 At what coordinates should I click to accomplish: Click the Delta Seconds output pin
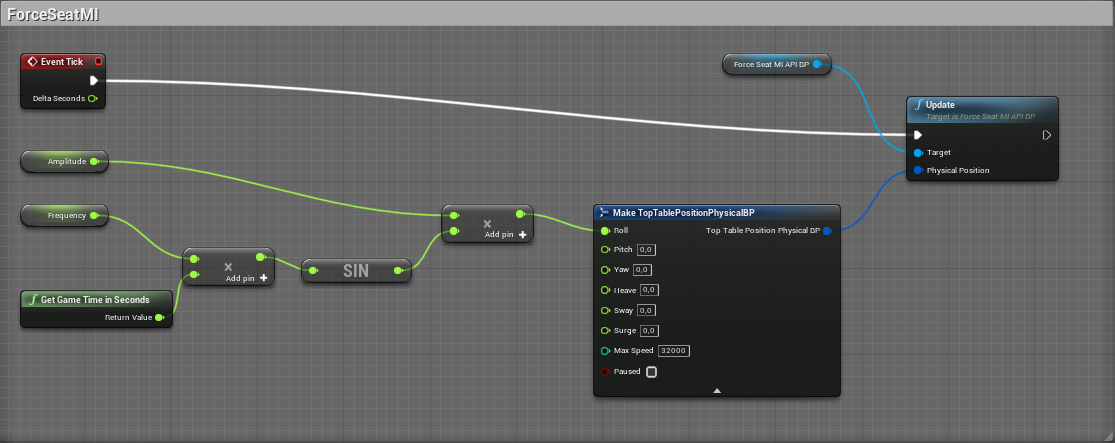(92, 98)
